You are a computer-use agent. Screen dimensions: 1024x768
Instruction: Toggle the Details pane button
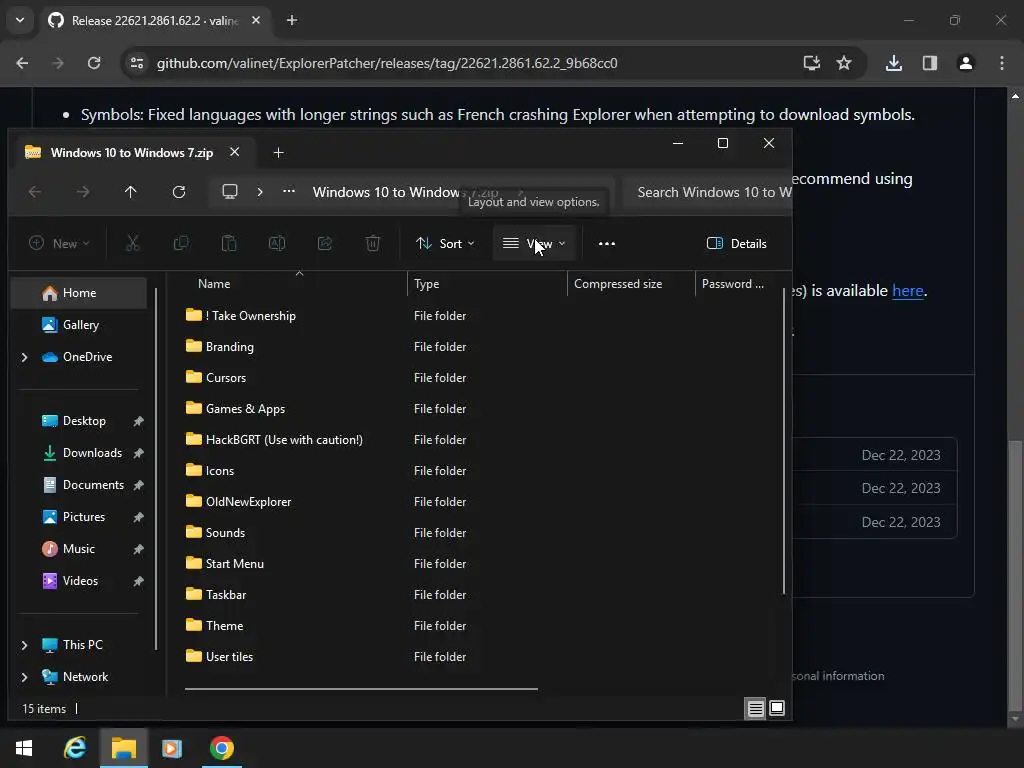(x=737, y=244)
